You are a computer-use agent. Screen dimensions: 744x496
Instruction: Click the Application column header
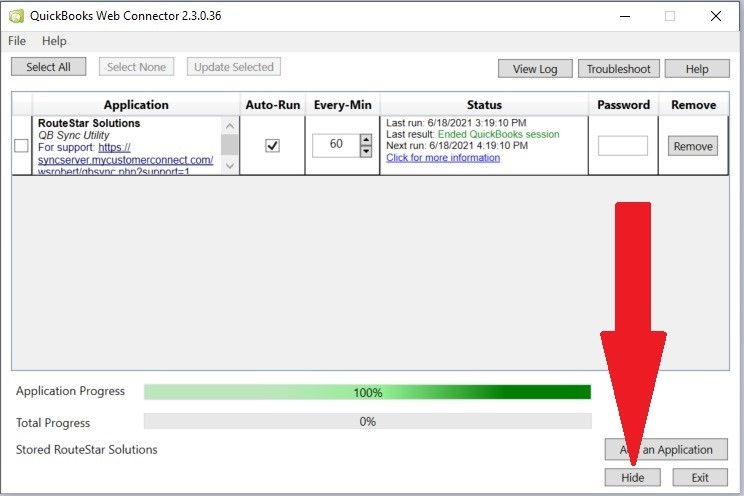point(136,104)
